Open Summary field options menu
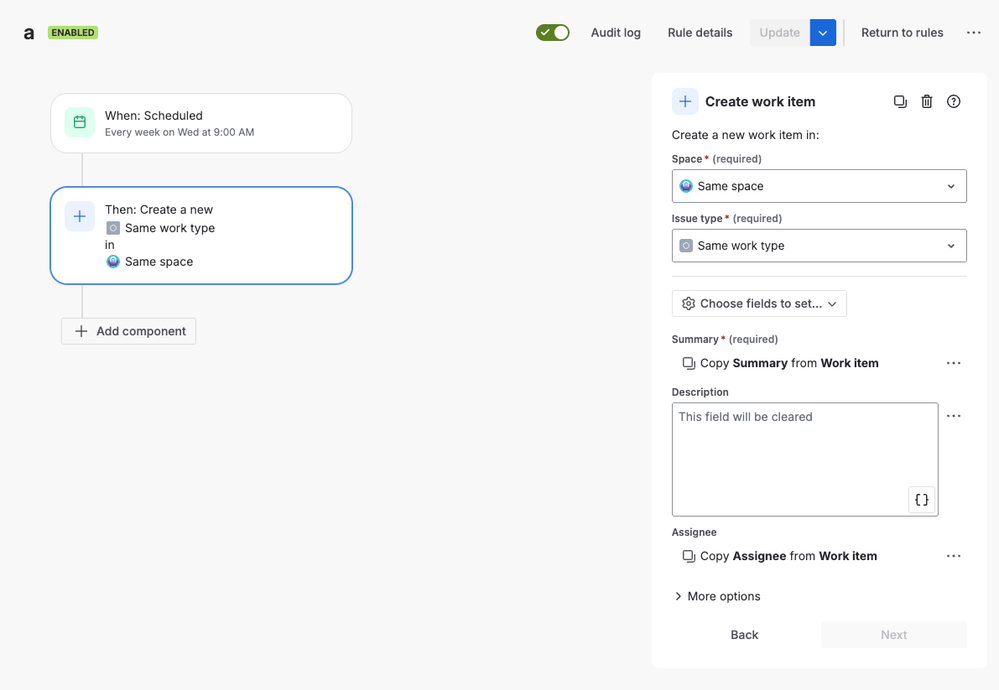Image resolution: width=999 pixels, height=690 pixels. pyautogui.click(x=953, y=363)
